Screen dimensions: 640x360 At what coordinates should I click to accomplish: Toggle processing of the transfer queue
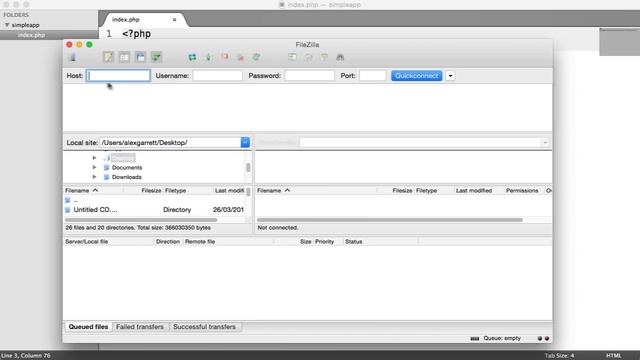[209, 57]
